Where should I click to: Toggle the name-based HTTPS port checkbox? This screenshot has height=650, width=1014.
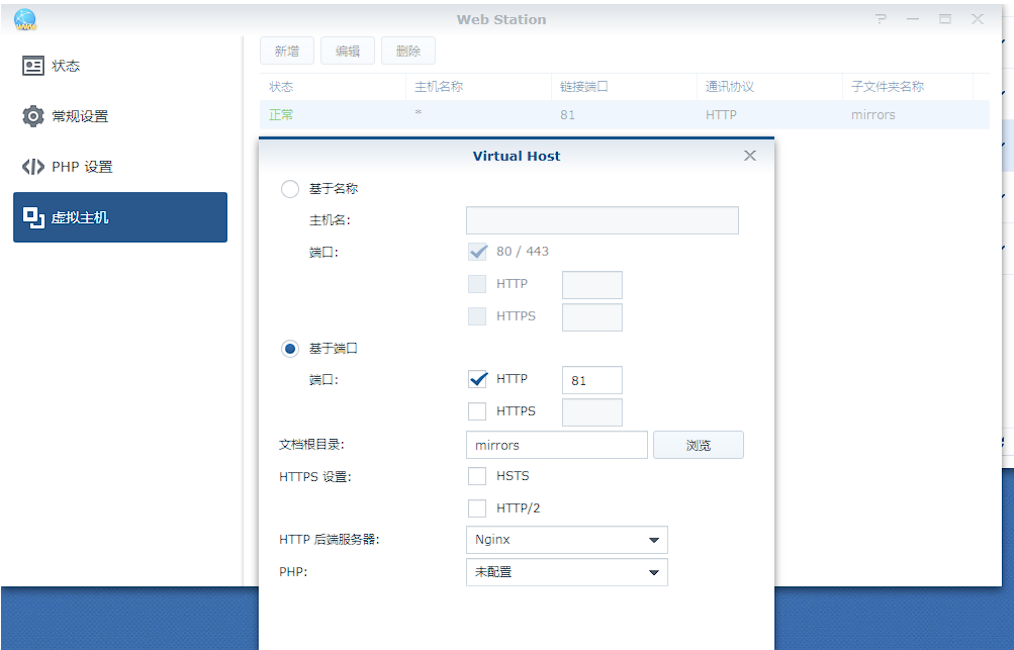click(477, 316)
